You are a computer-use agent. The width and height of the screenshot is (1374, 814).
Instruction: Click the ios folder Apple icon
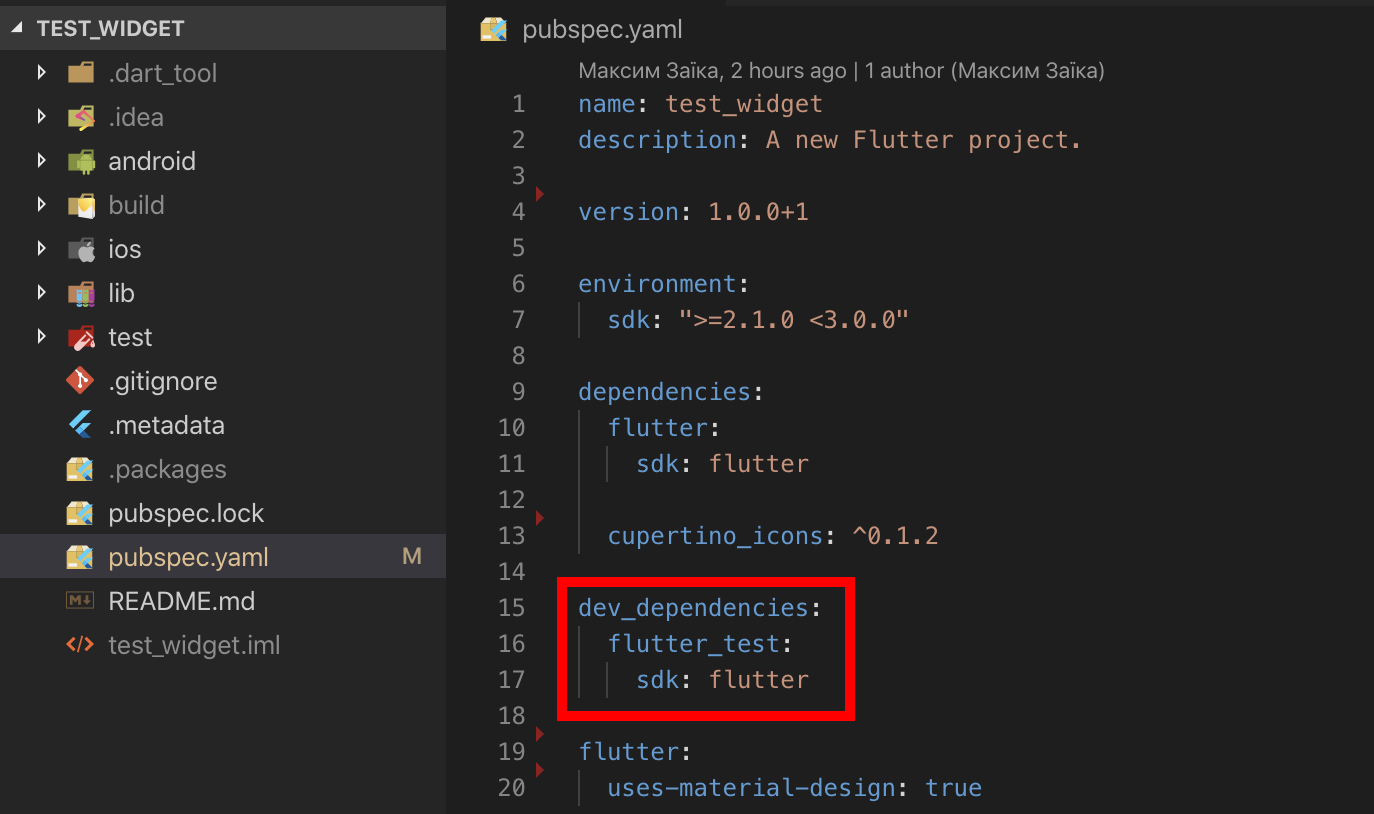(80, 249)
